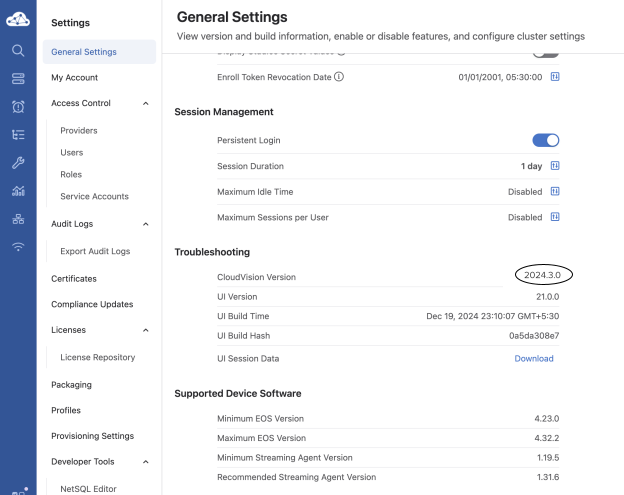Click Minimum Streaming Agent Version 1.19.5

[548, 458]
